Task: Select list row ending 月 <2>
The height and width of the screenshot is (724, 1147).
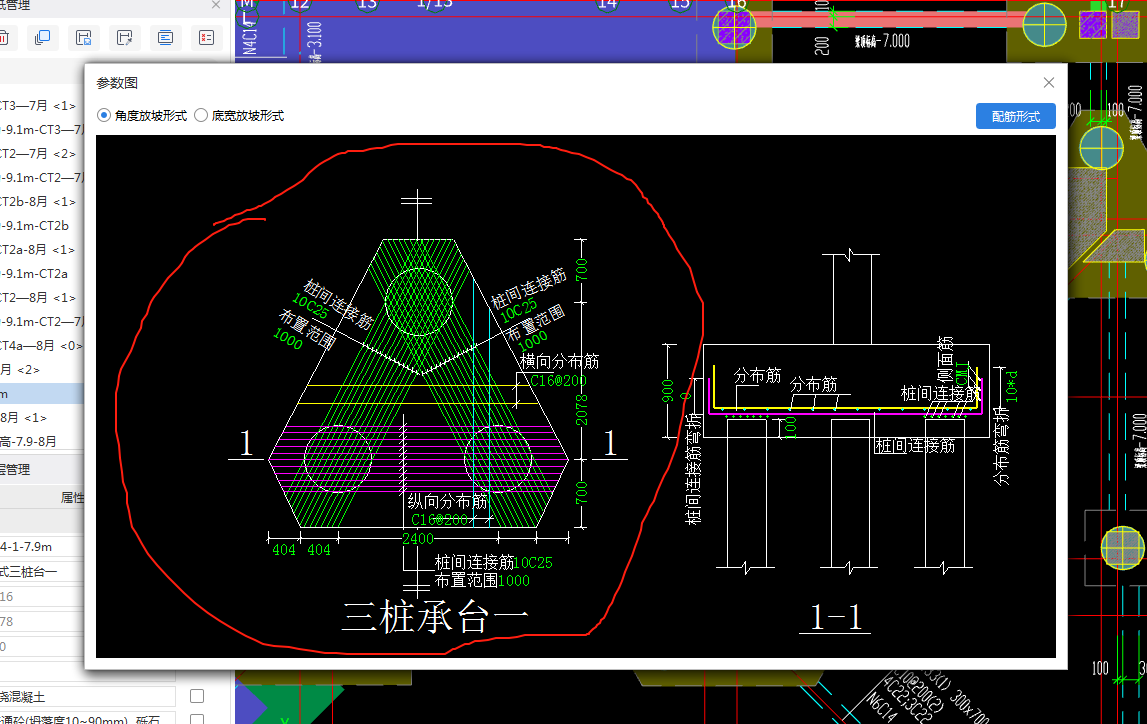Action: point(42,370)
